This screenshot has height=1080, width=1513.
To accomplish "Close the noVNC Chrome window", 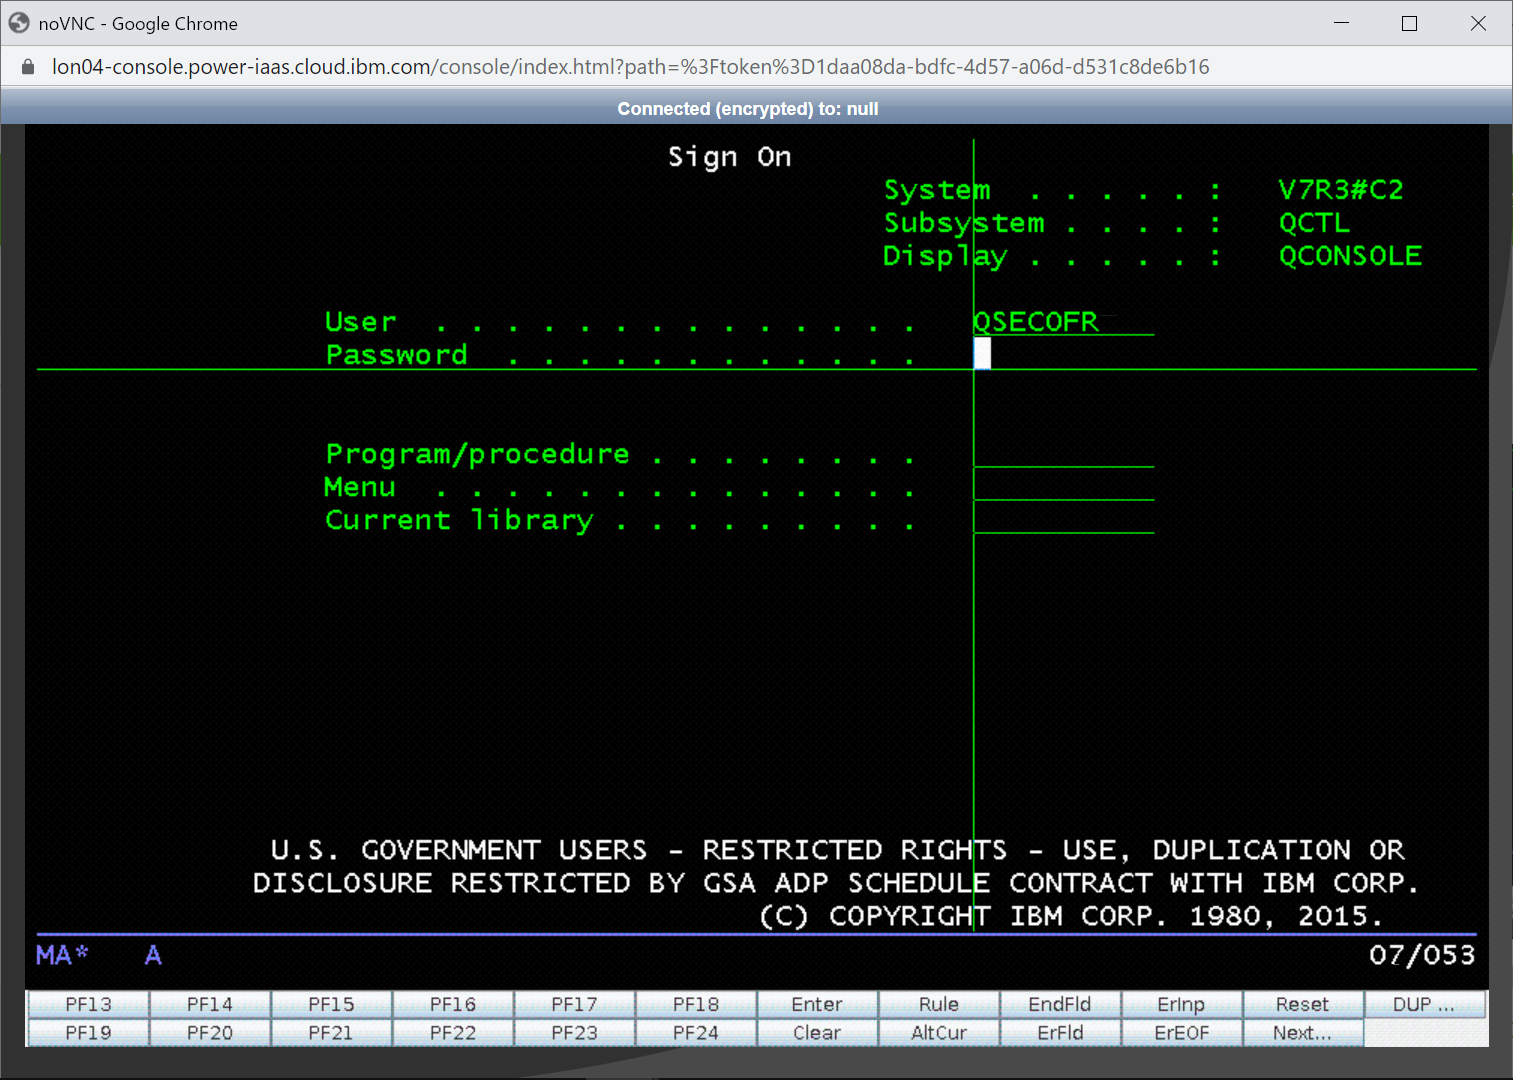I will pyautogui.click(x=1478, y=23).
